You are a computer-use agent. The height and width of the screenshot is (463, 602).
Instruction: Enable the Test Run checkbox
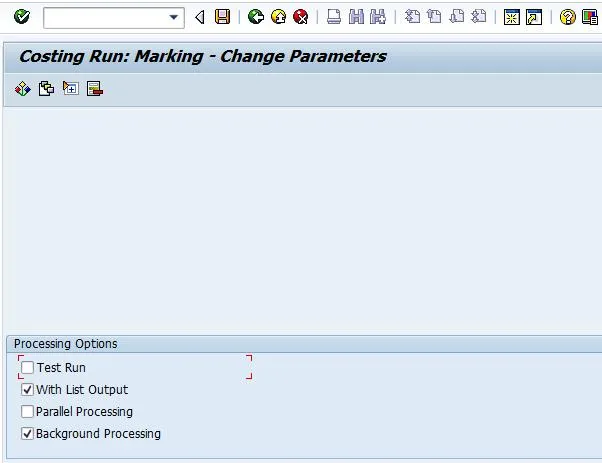click(x=27, y=367)
